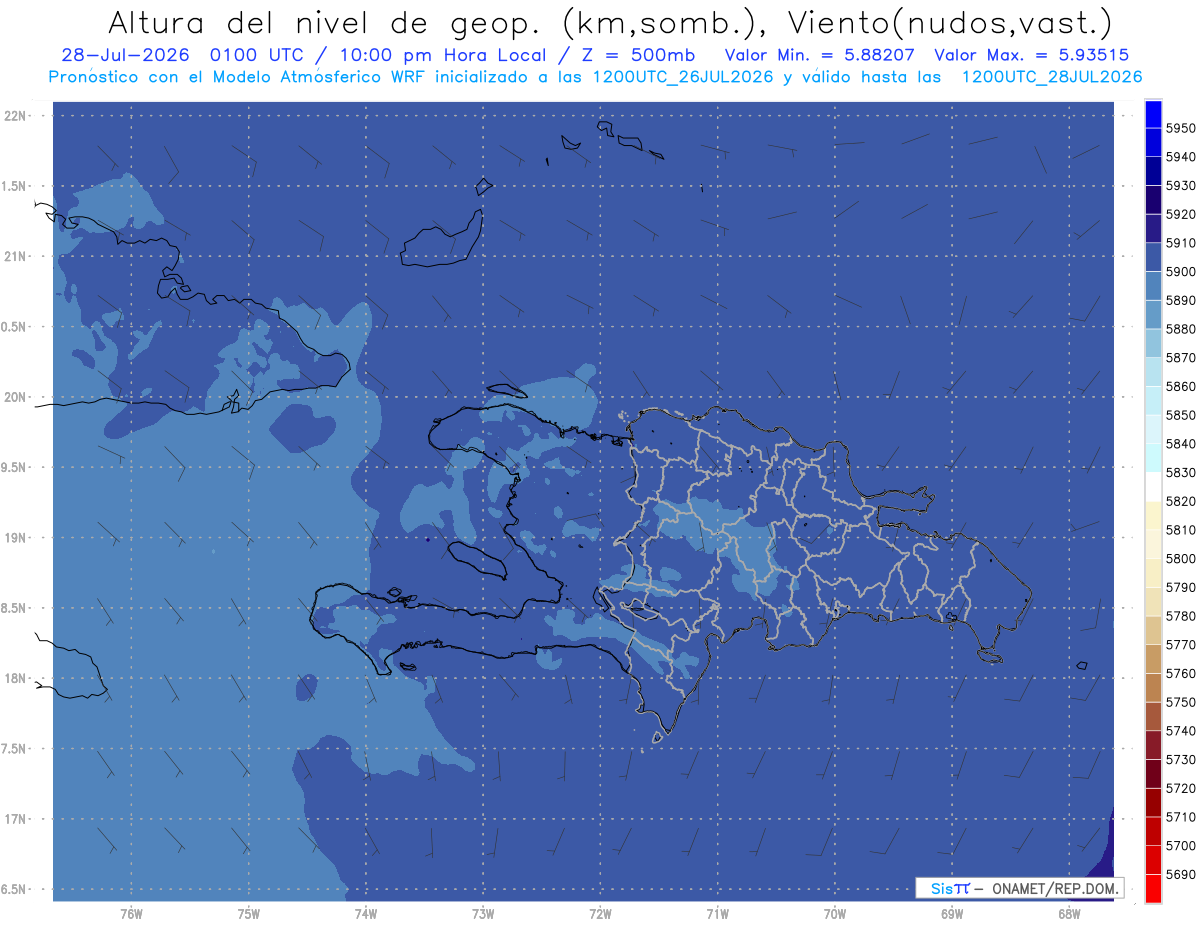Click the cream swatch between 5810 and 5800
Image resolution: width=1200 pixels, height=927 pixels.
click(x=1152, y=544)
